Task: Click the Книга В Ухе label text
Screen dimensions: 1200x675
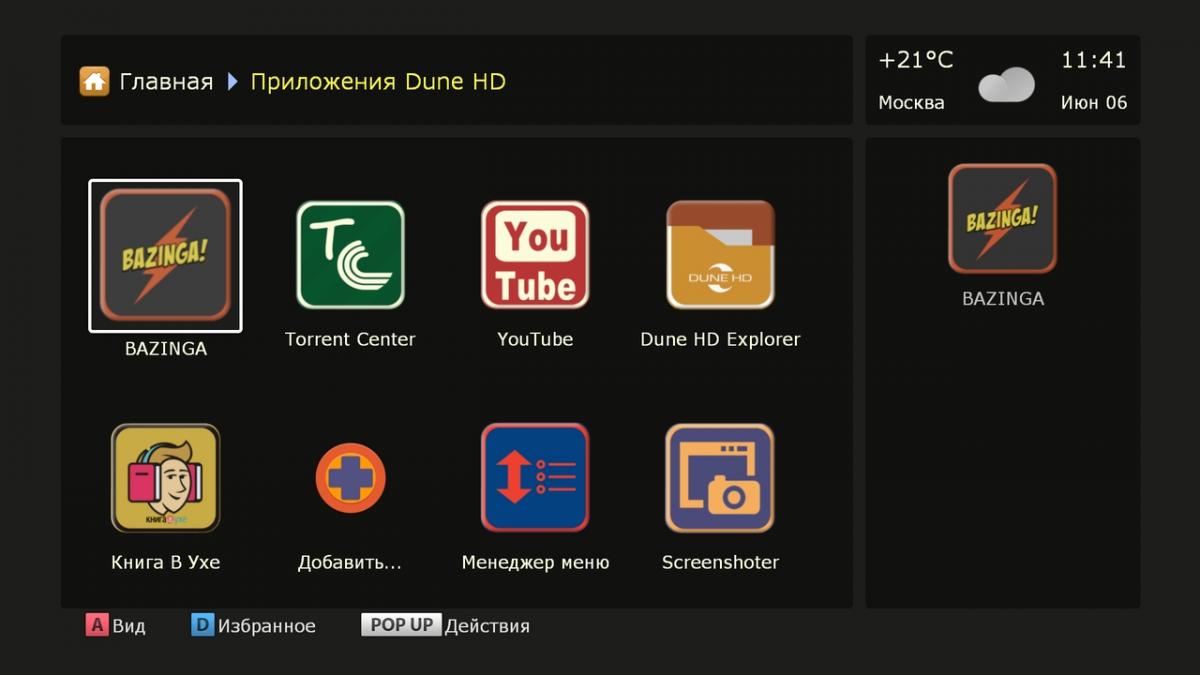Action: pos(165,562)
